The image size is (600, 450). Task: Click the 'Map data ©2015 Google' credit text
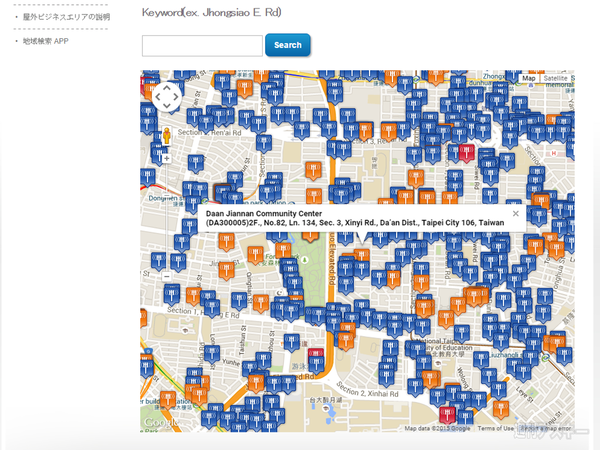(438, 428)
